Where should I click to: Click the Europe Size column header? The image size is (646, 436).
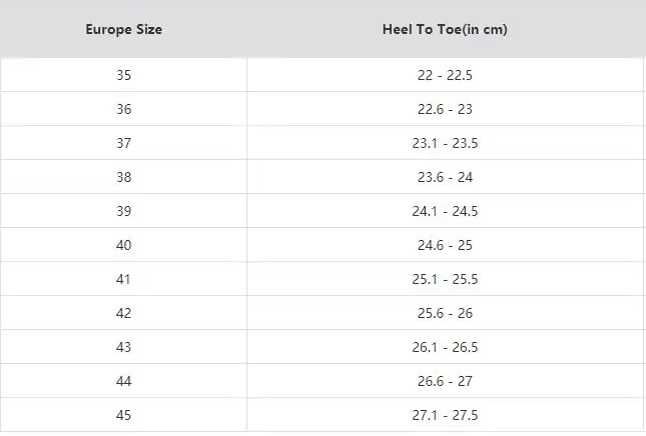click(x=123, y=29)
